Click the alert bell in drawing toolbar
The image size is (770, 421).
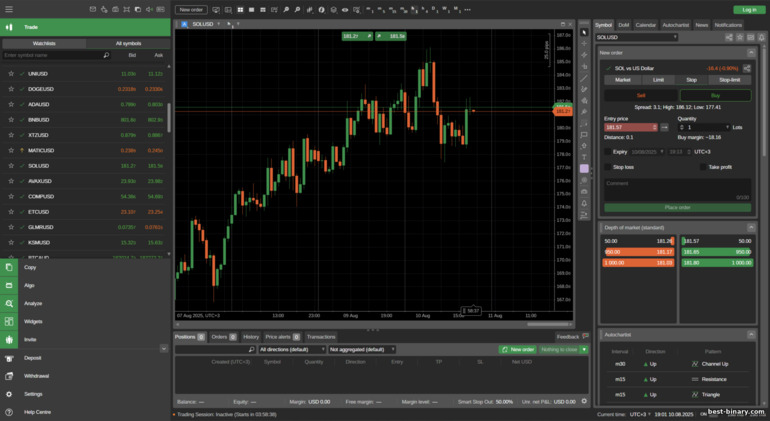pyautogui.click(x=584, y=203)
